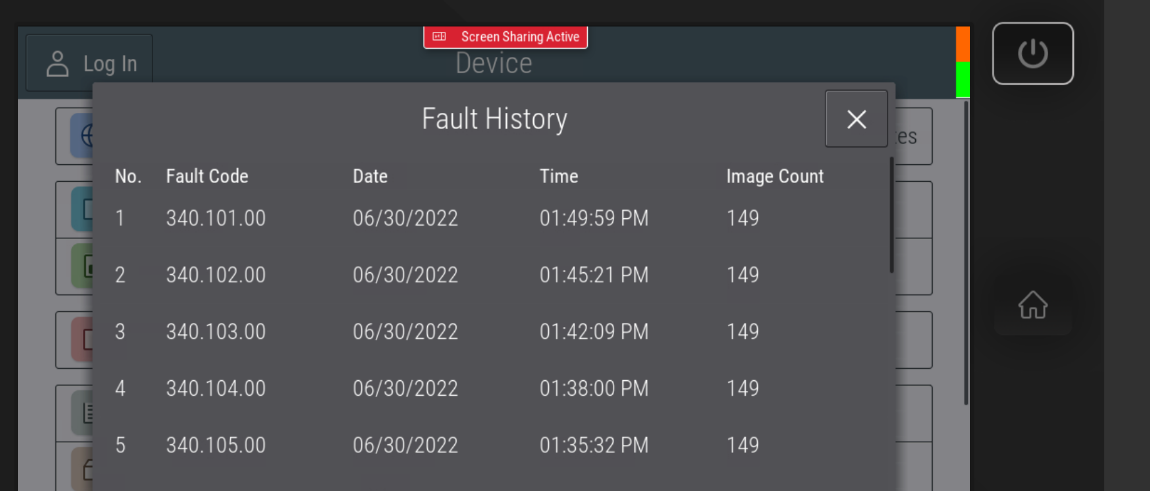Select fault code 340.102.00 entry
This screenshot has width=1150, height=491.
pos(216,275)
